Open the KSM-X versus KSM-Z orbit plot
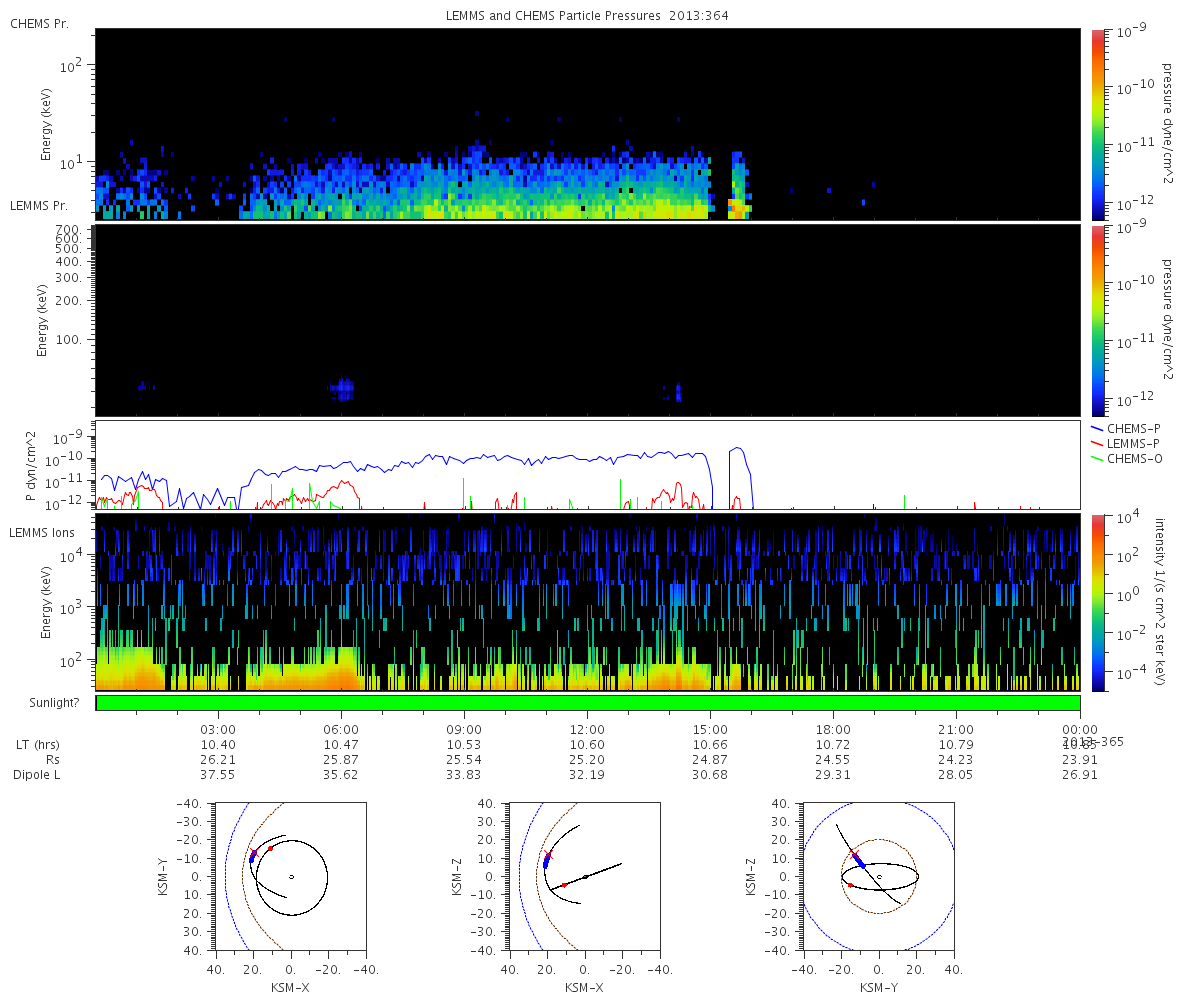1200x1000 pixels. pos(584,876)
